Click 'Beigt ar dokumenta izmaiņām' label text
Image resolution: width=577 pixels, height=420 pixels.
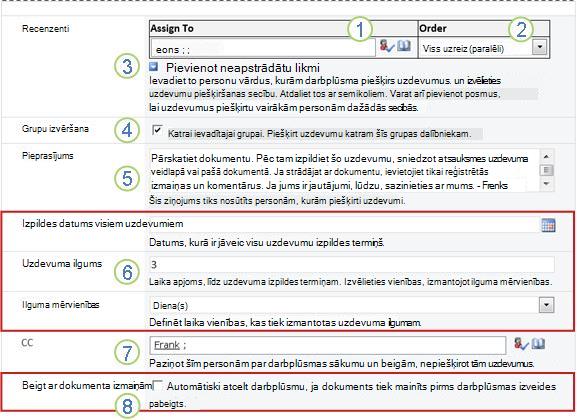(86, 385)
